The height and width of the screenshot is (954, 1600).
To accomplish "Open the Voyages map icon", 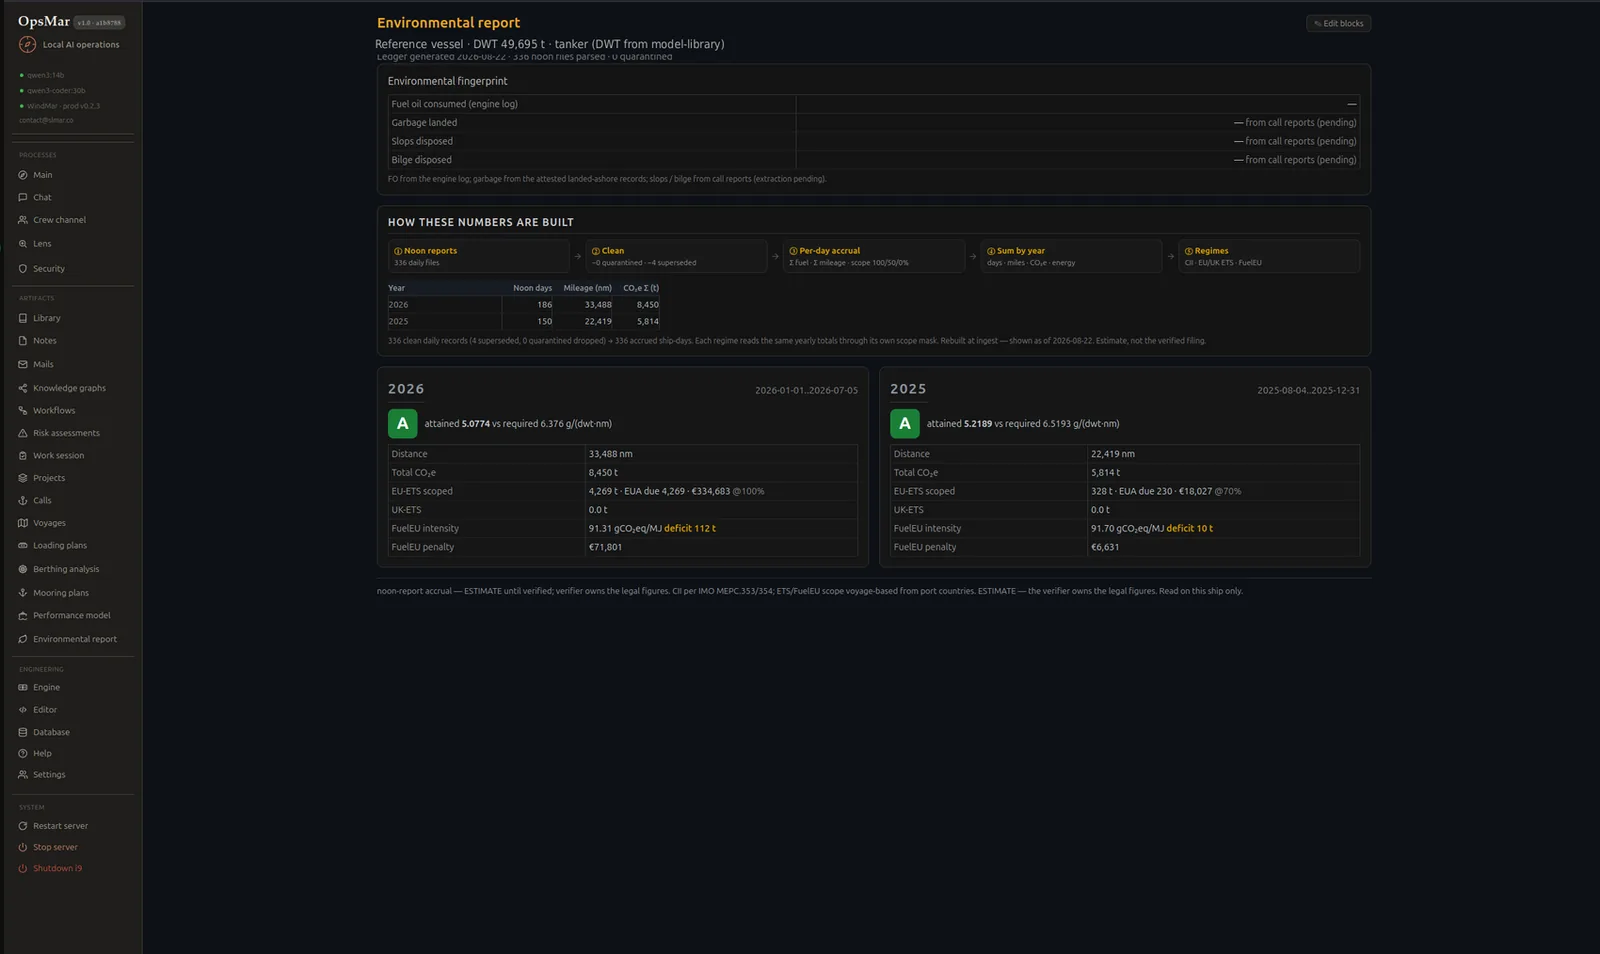I will (23, 523).
